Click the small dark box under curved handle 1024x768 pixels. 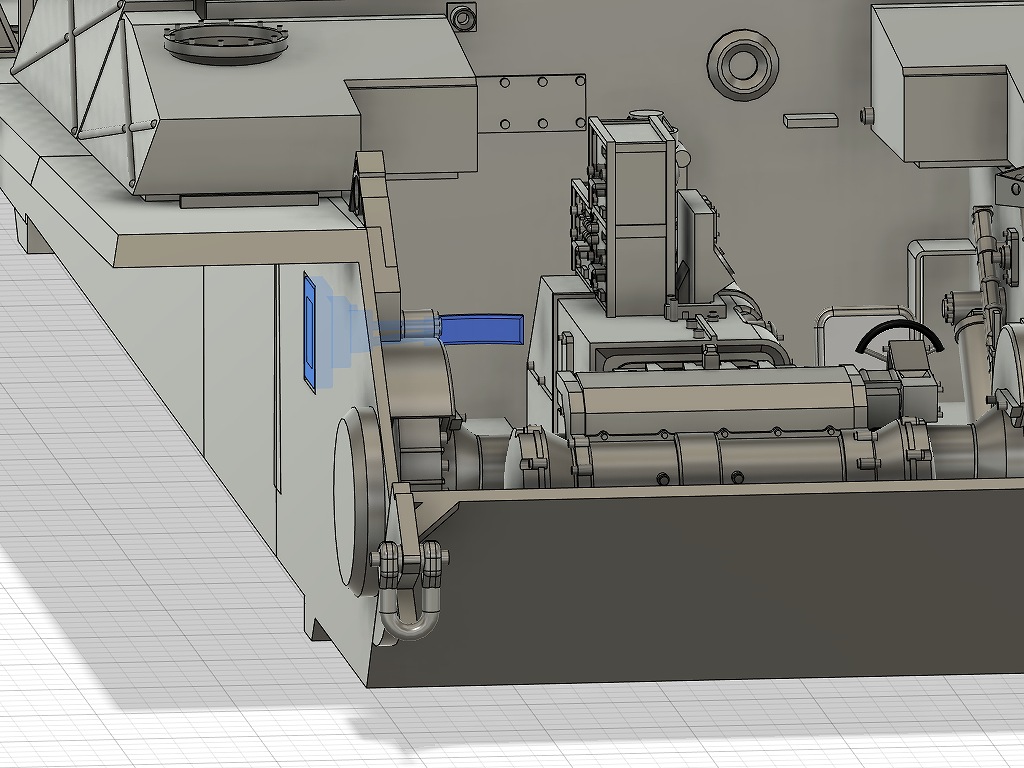(908, 358)
